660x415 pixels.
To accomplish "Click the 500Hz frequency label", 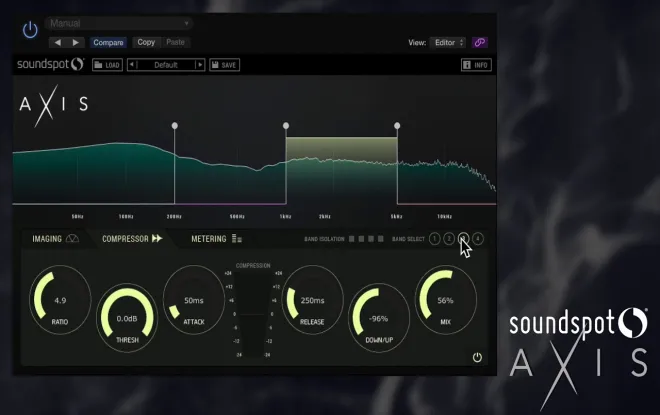I will (x=237, y=216).
